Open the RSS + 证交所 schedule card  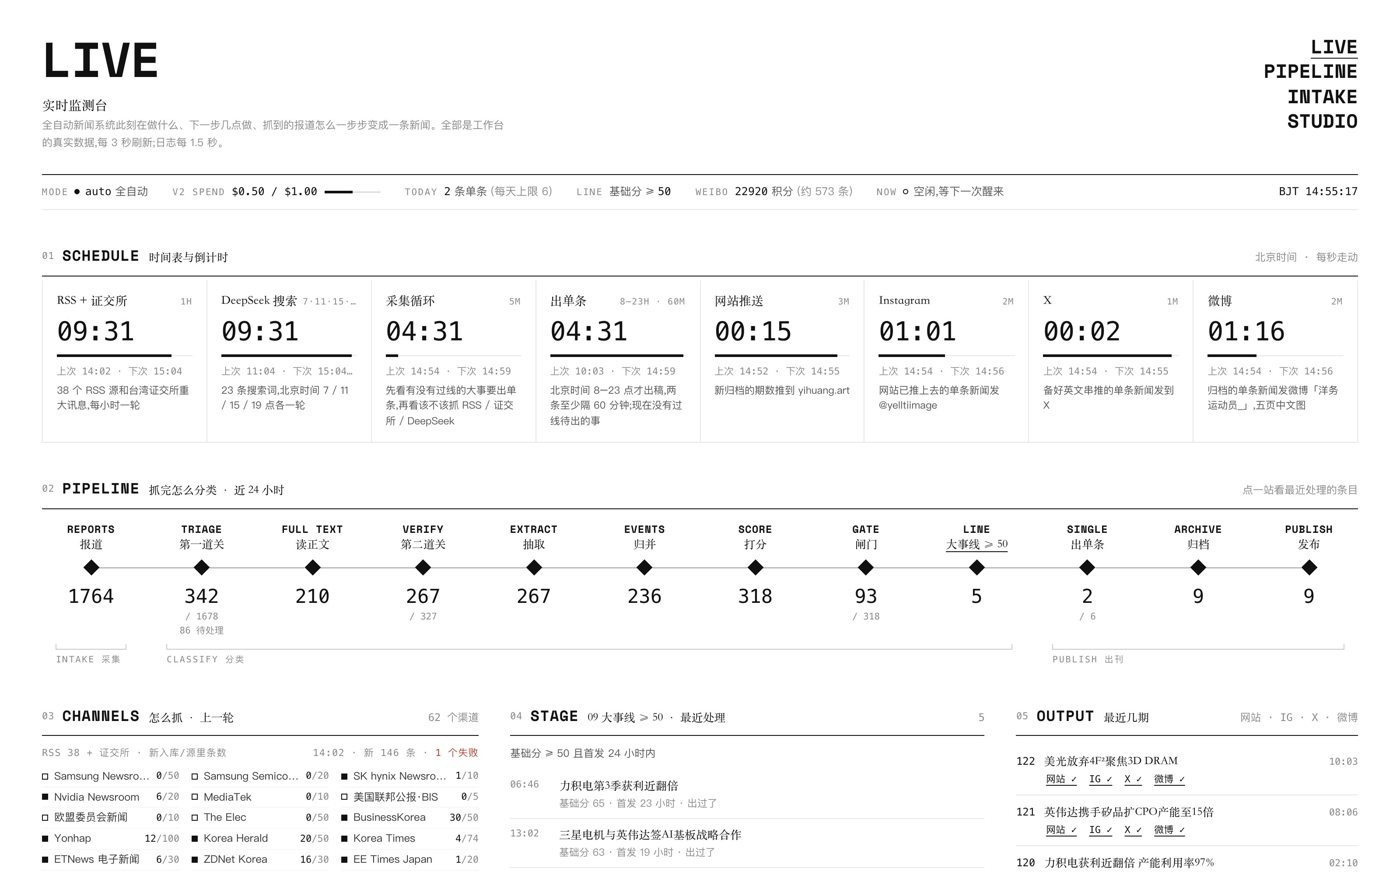pyautogui.click(x=124, y=360)
